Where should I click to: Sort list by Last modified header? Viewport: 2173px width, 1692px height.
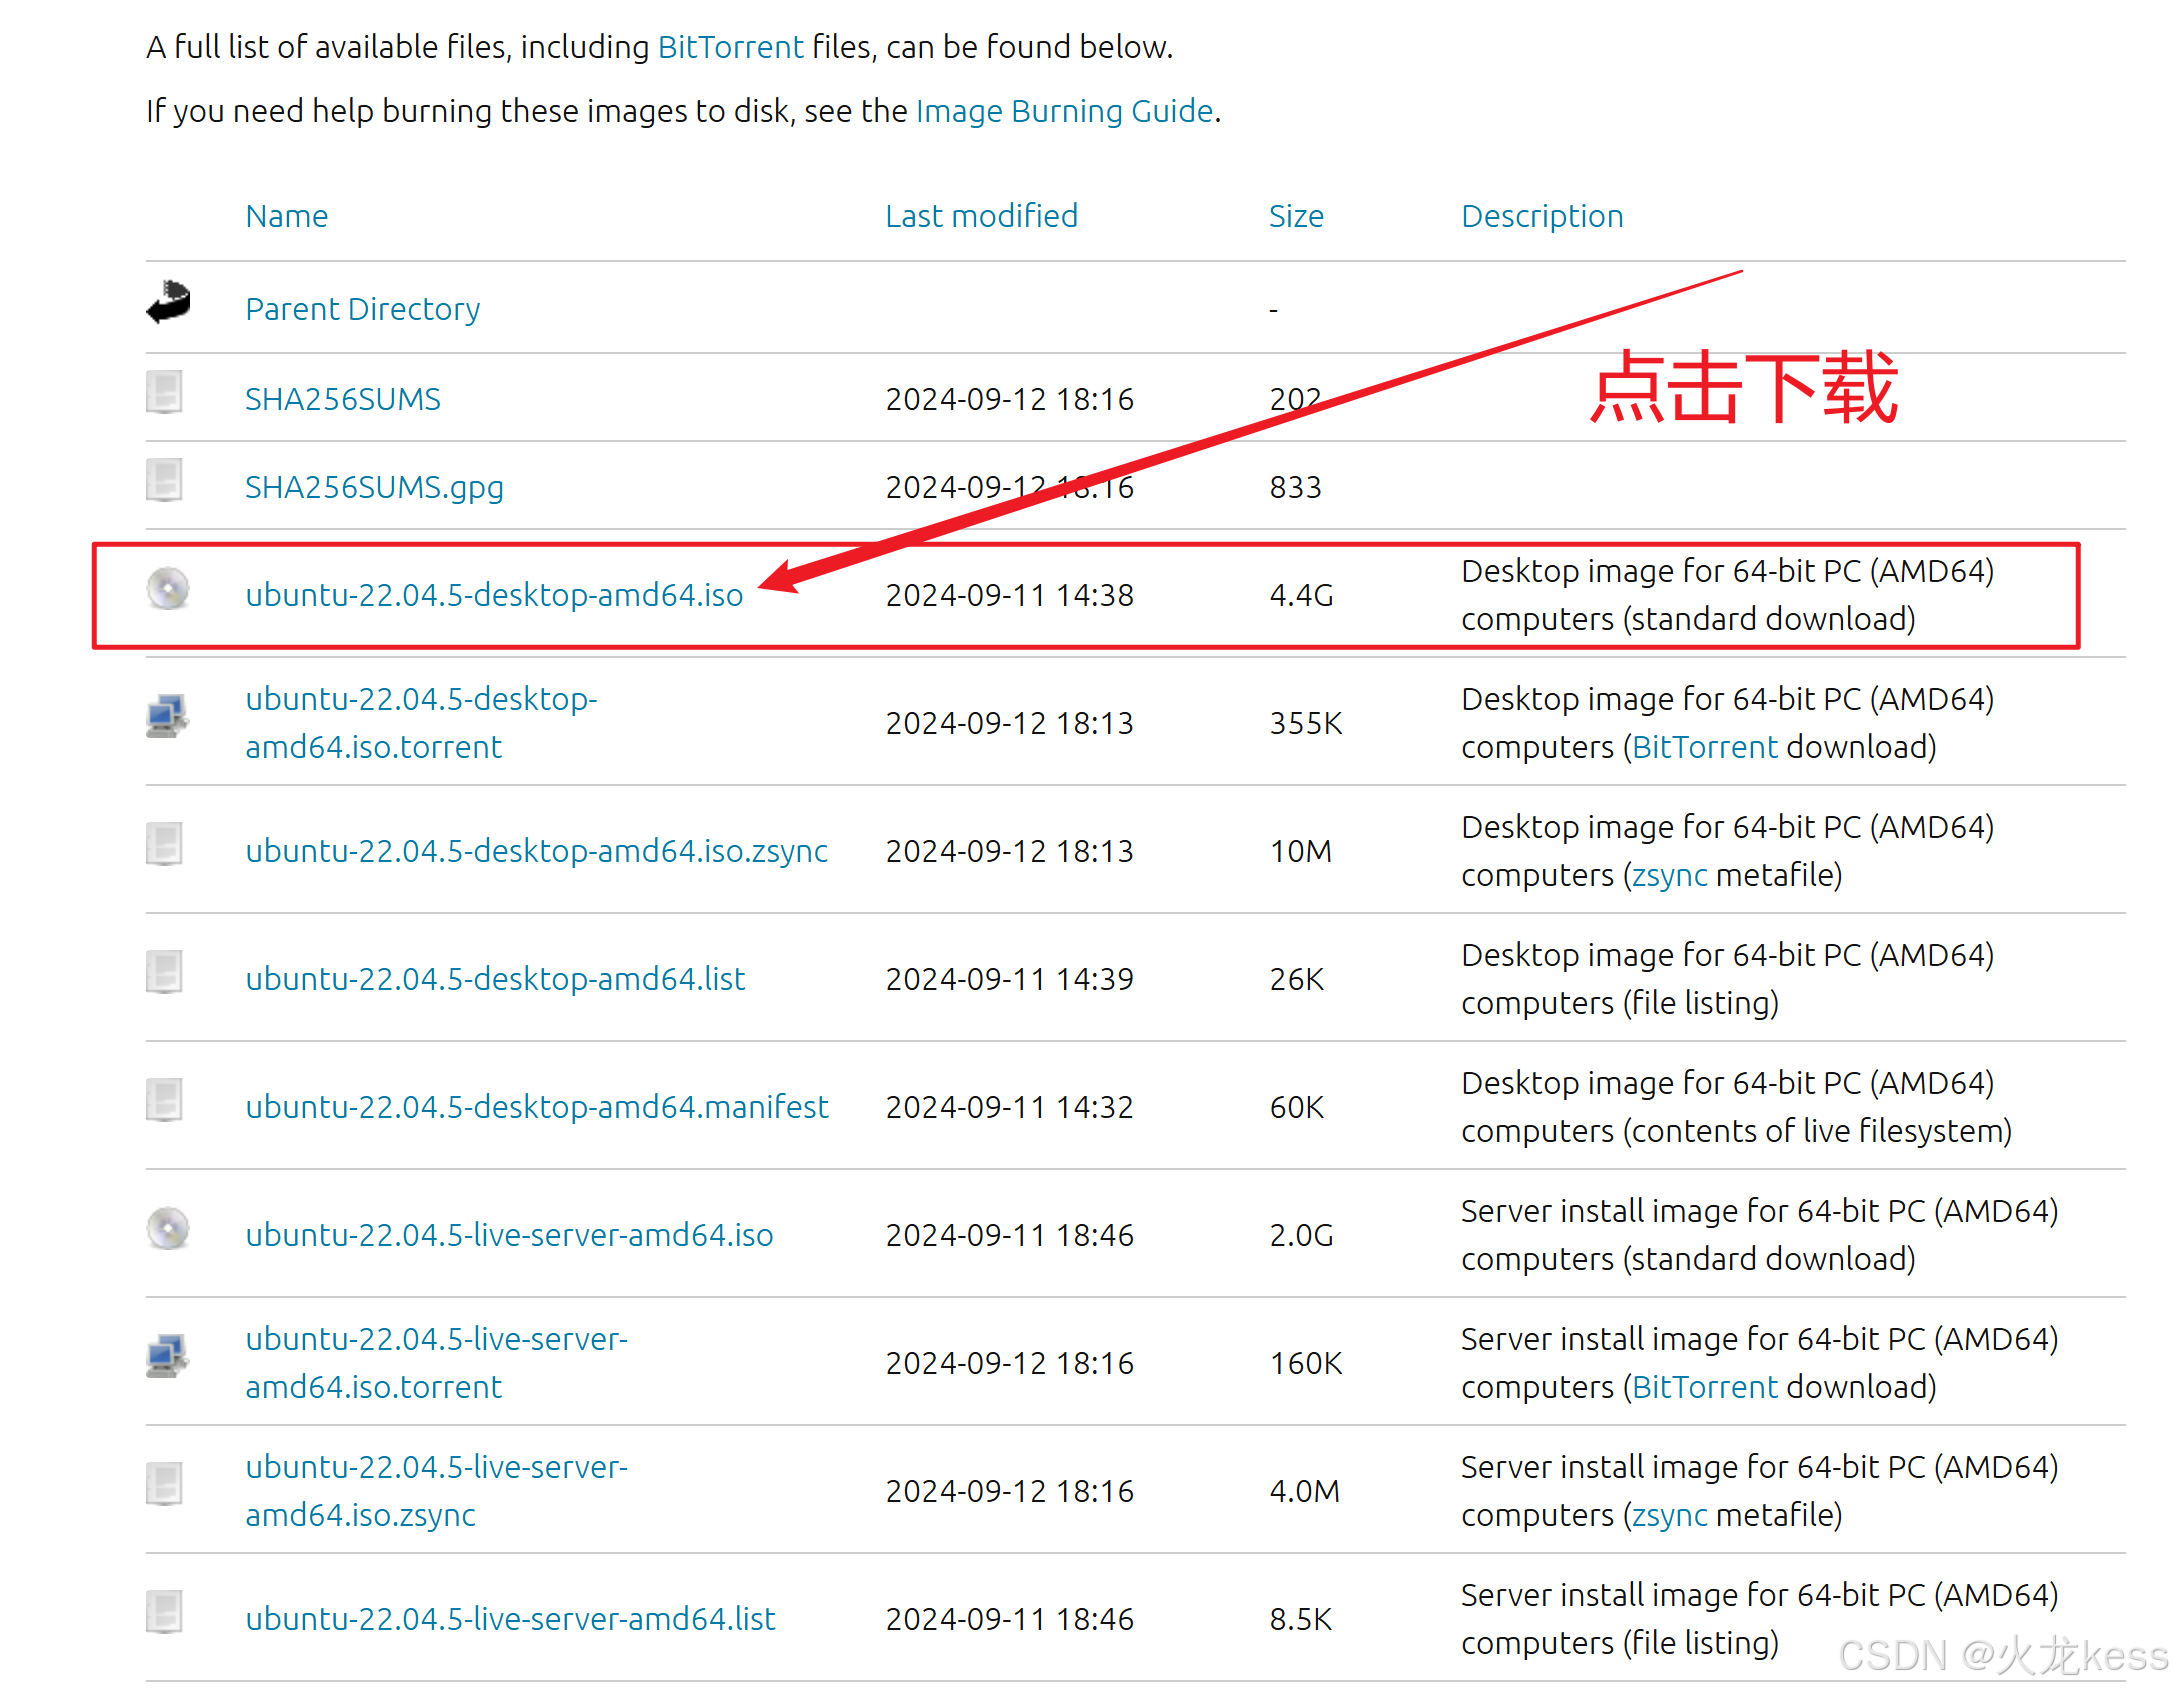click(981, 216)
